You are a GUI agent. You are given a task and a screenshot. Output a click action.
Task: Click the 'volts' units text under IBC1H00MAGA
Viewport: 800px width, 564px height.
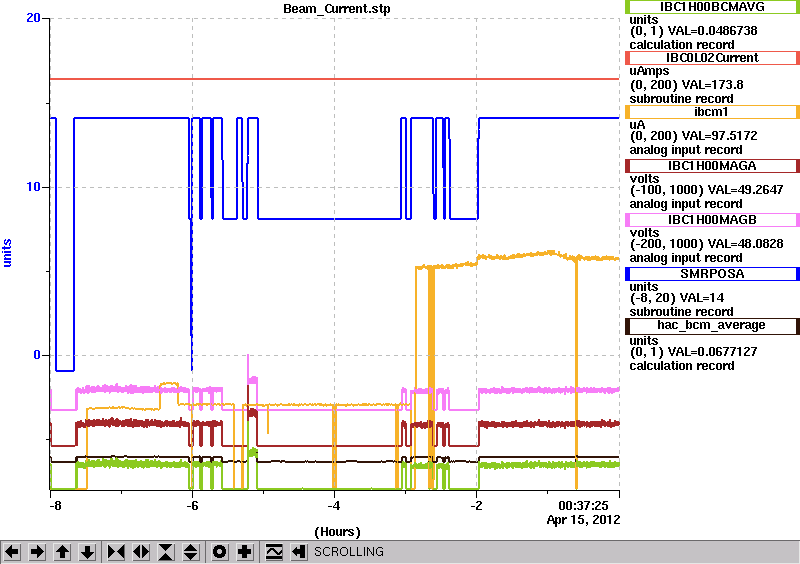tap(644, 179)
